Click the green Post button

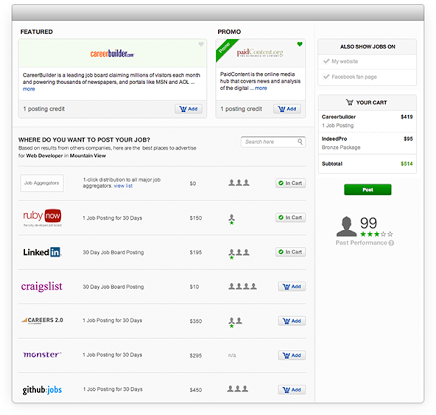[368, 190]
